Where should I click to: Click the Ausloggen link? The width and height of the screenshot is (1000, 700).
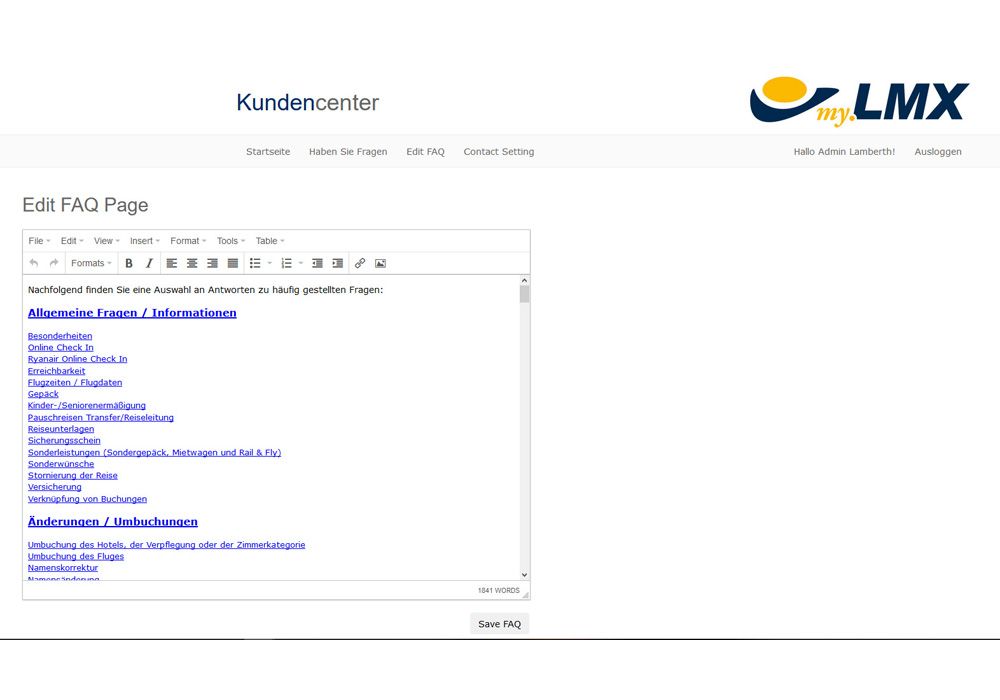(937, 152)
